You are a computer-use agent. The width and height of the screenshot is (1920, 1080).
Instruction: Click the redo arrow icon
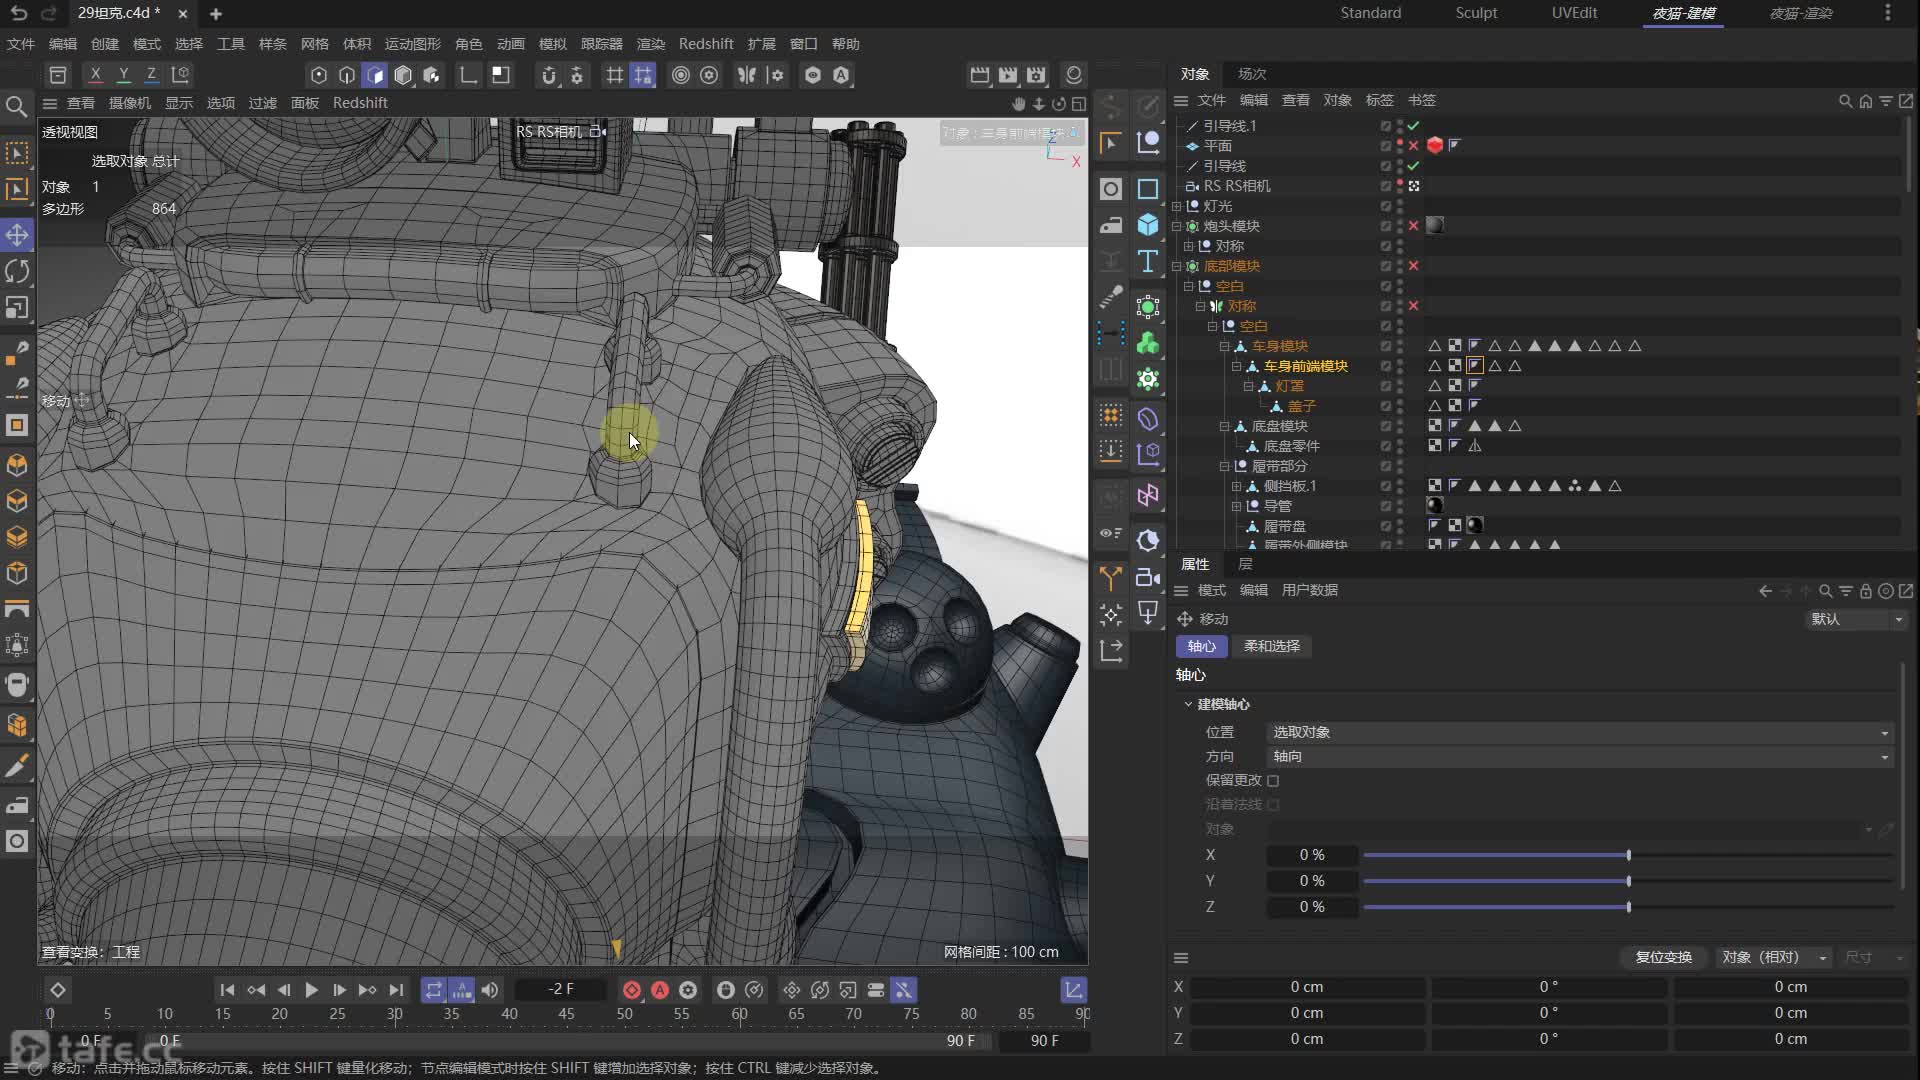(x=49, y=14)
